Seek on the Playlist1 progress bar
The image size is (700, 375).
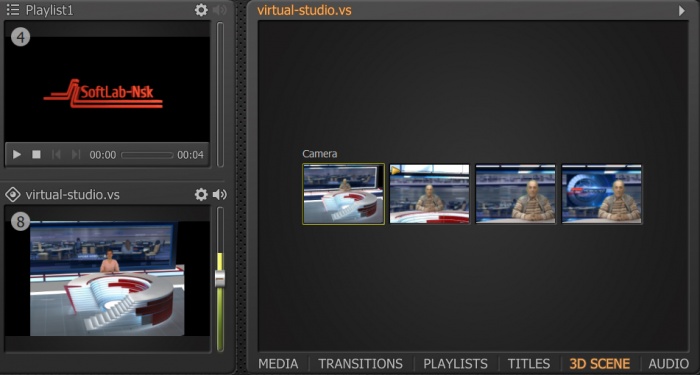pyautogui.click(x=147, y=155)
